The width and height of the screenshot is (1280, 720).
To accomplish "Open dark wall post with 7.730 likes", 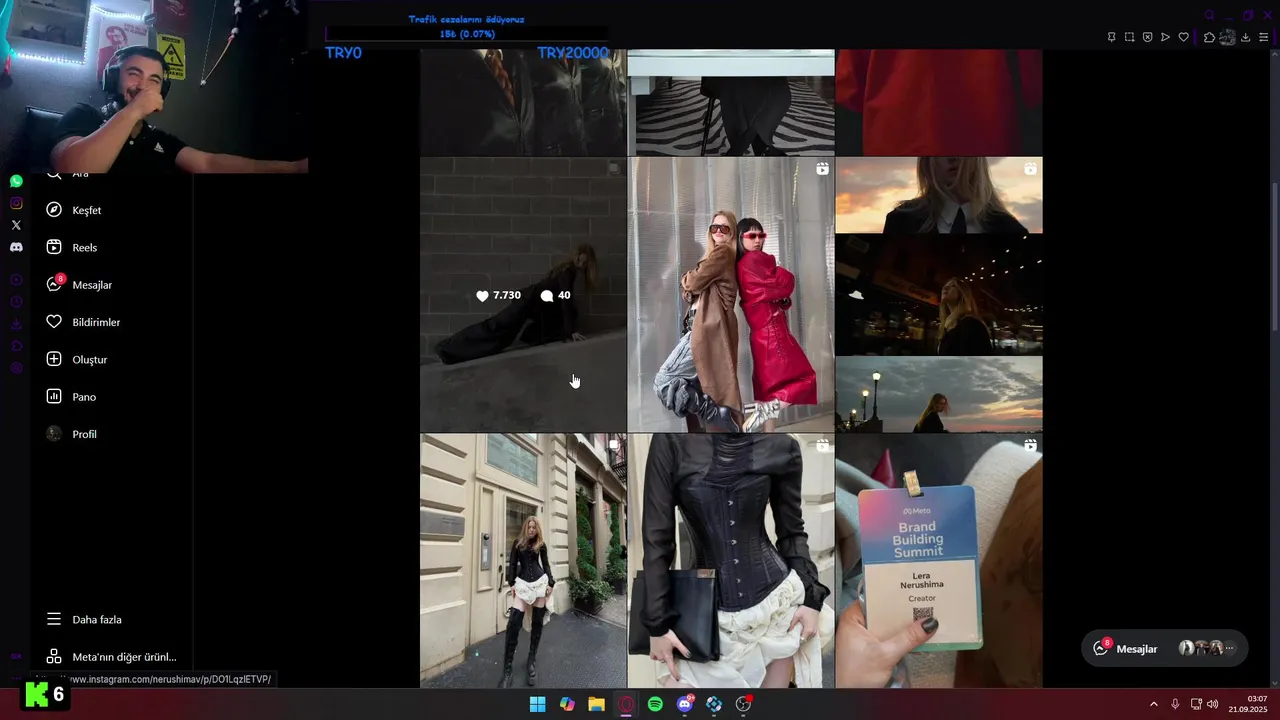I will point(523,294).
